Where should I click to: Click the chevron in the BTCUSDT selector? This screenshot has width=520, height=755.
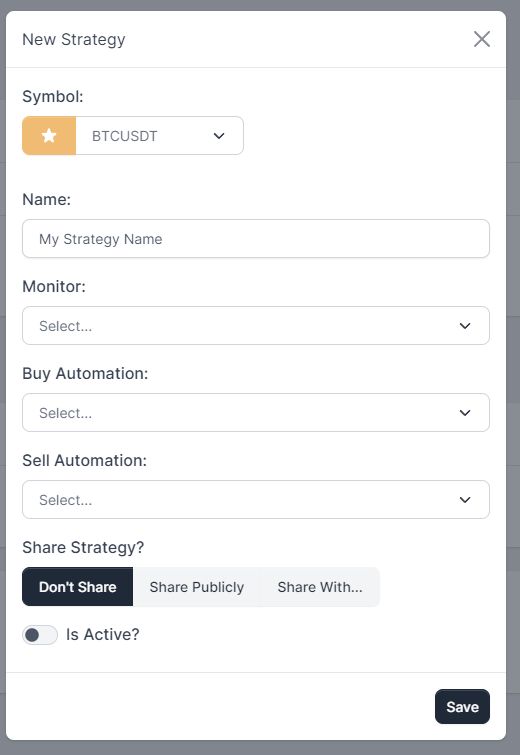pos(219,136)
